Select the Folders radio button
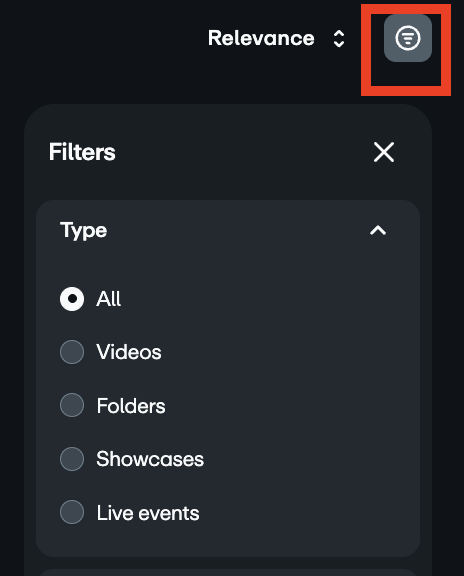 point(72,405)
